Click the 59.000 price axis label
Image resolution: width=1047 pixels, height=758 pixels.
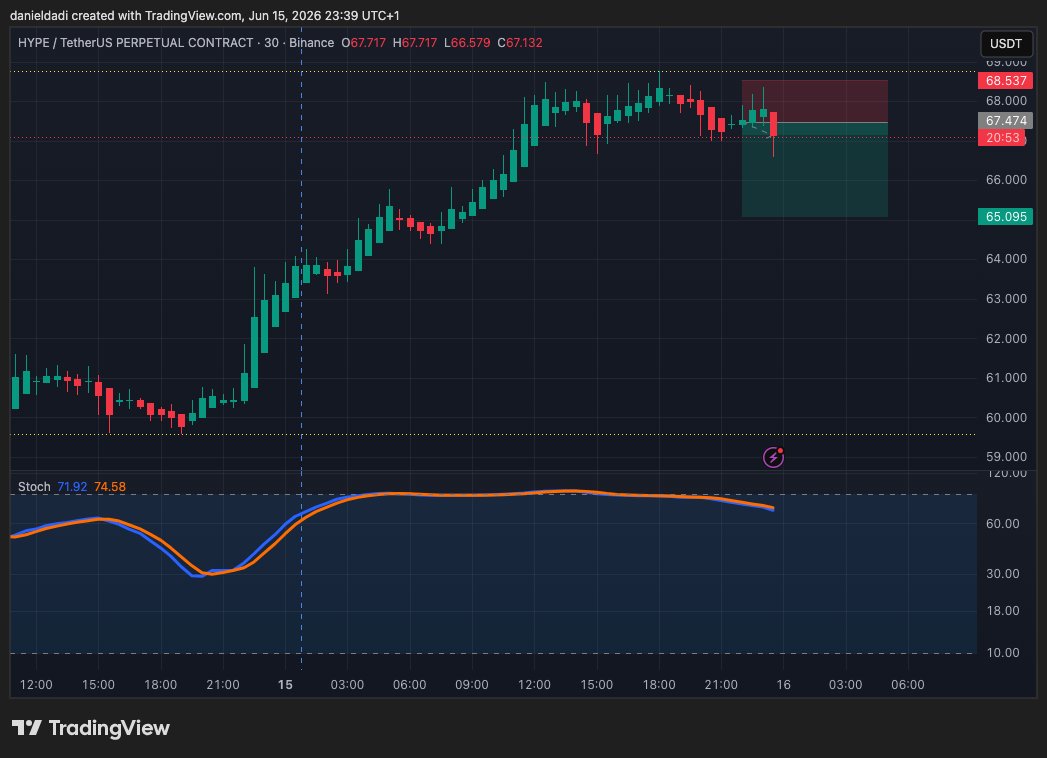pos(1006,457)
